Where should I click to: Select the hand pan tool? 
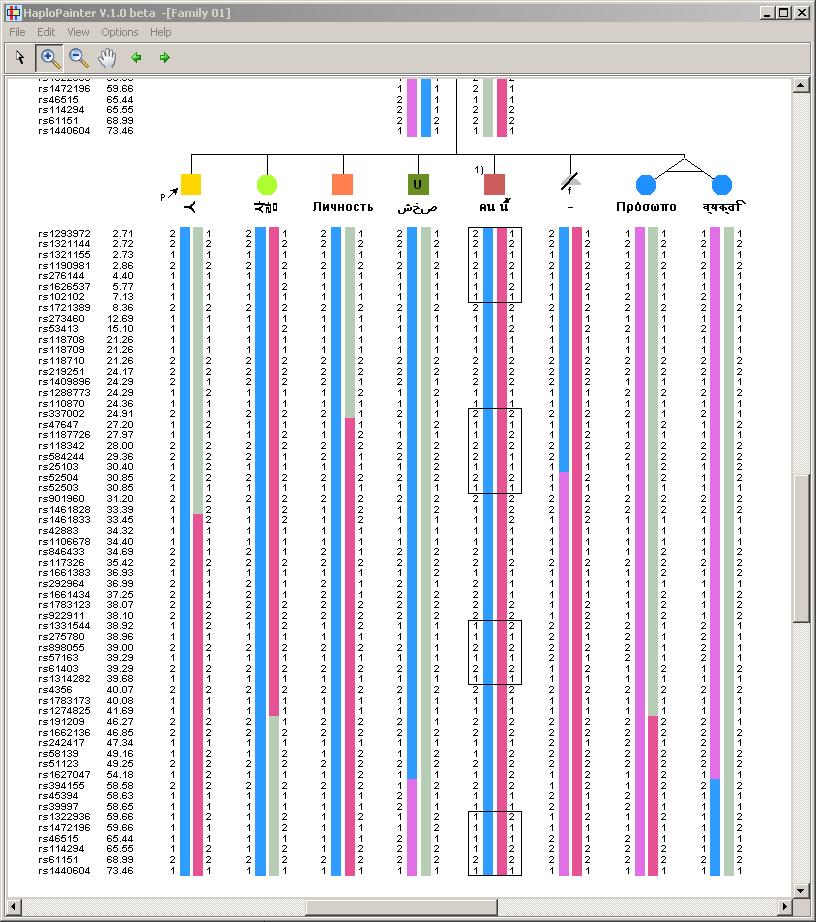coord(107,57)
